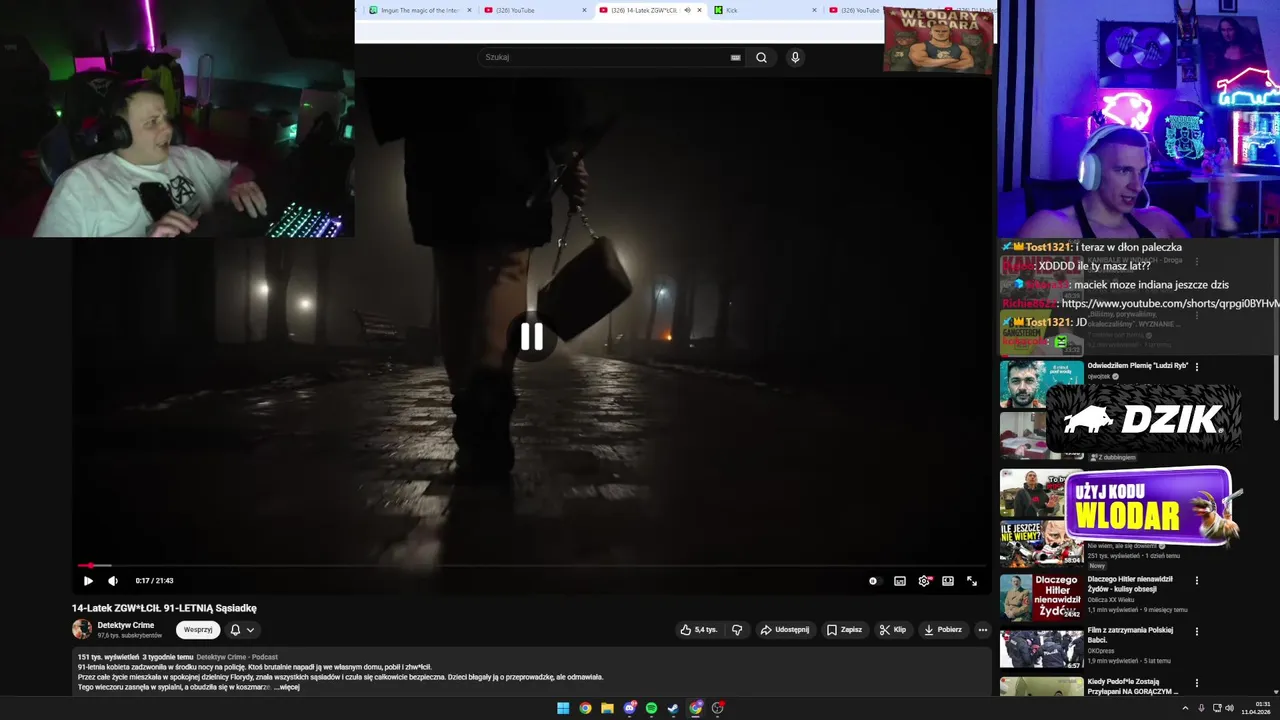Mute audio on the 14-Latek tab
The image size is (1280, 720).
687,10
